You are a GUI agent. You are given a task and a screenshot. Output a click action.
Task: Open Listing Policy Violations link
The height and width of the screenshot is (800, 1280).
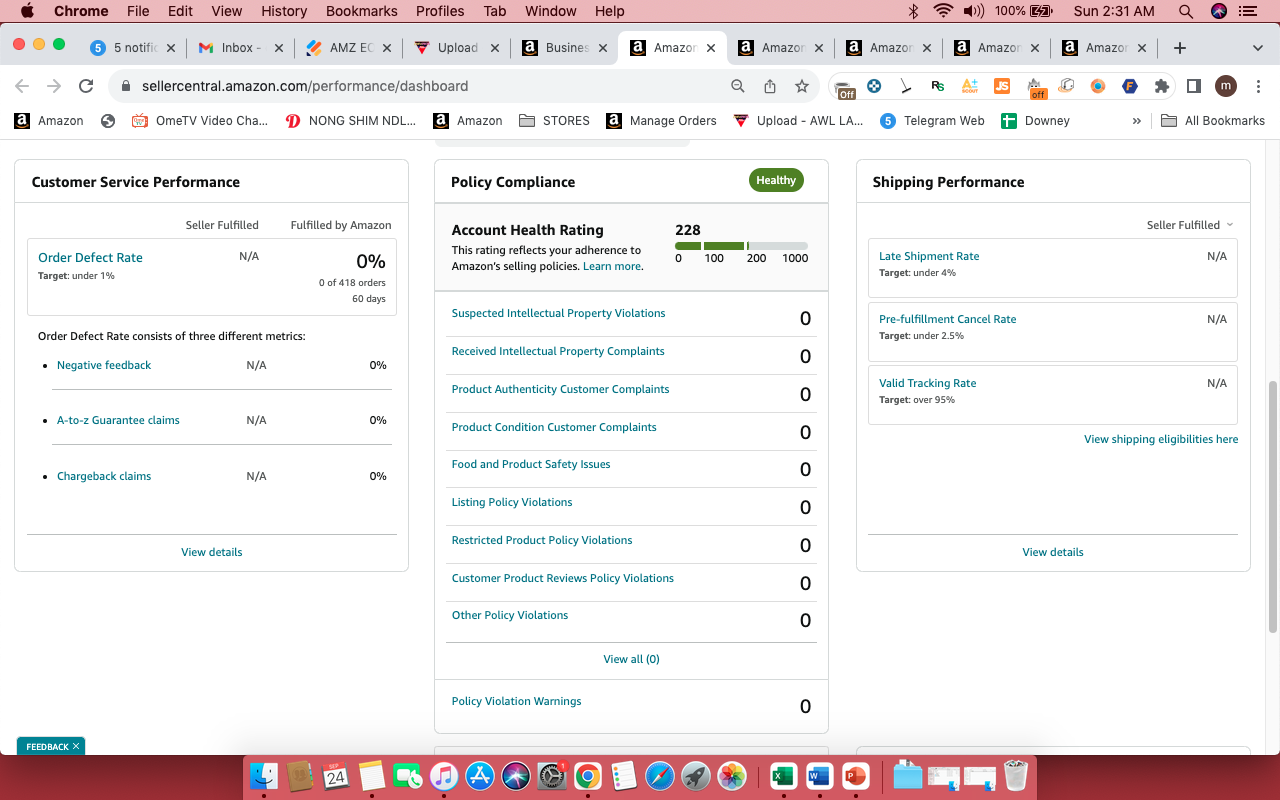[x=512, y=502]
